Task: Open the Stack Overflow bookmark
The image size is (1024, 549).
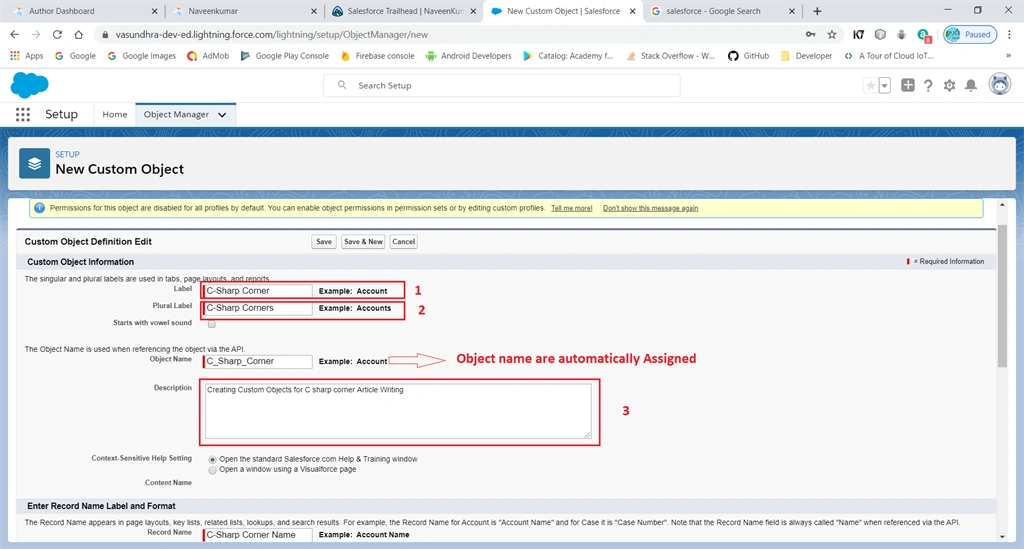Action: coord(671,56)
